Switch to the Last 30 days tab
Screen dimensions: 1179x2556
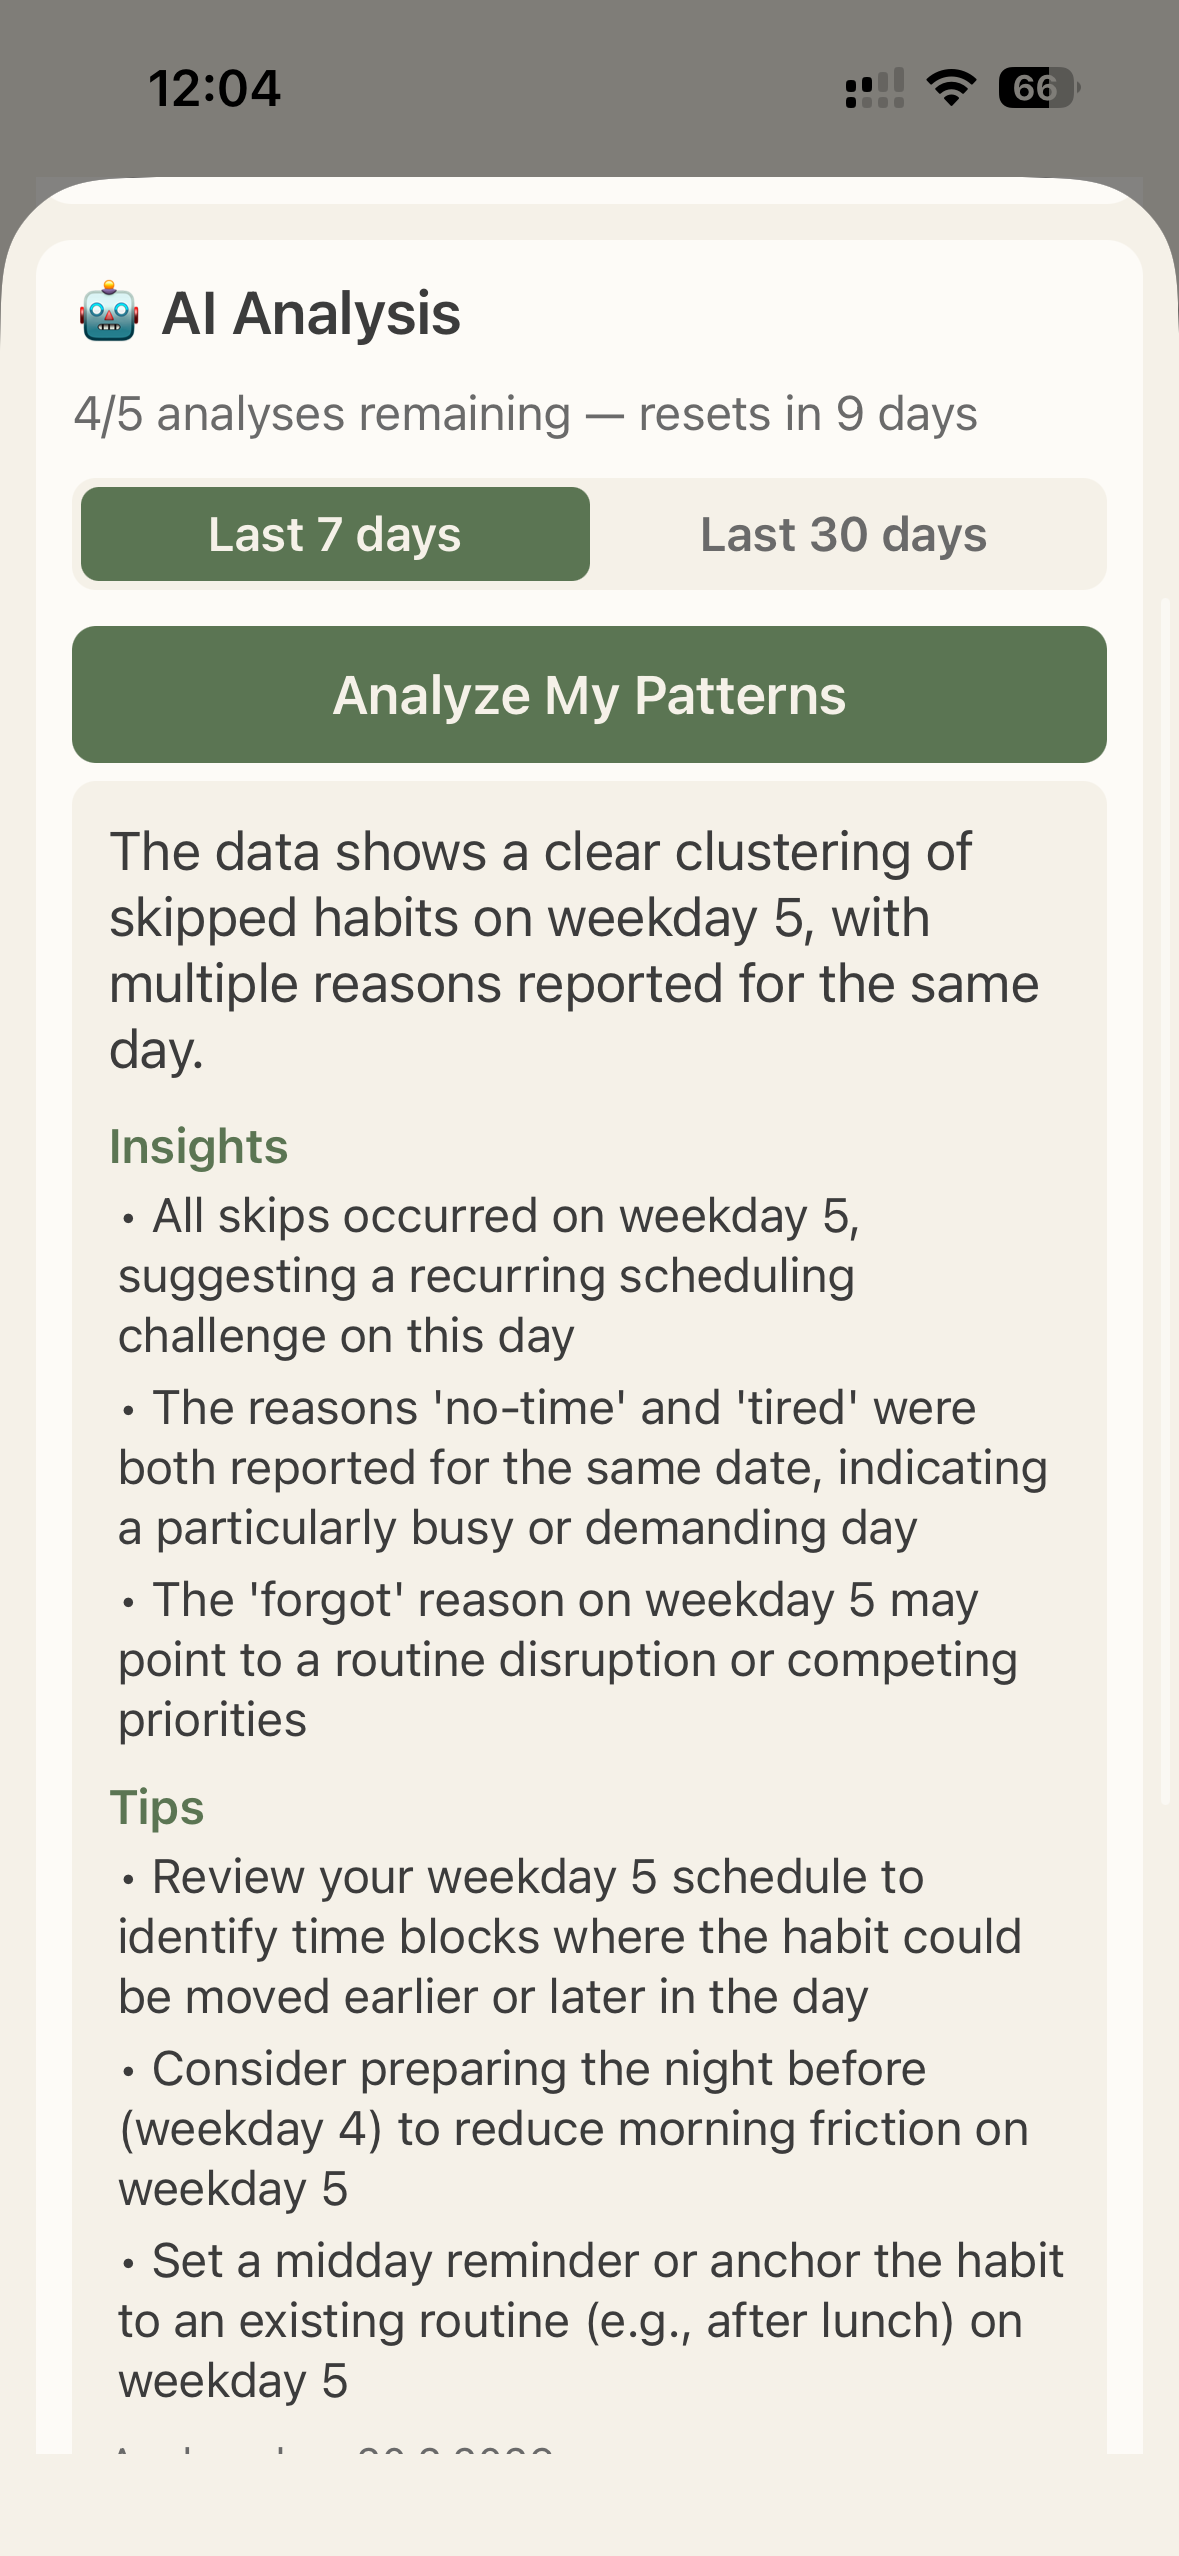tap(843, 534)
